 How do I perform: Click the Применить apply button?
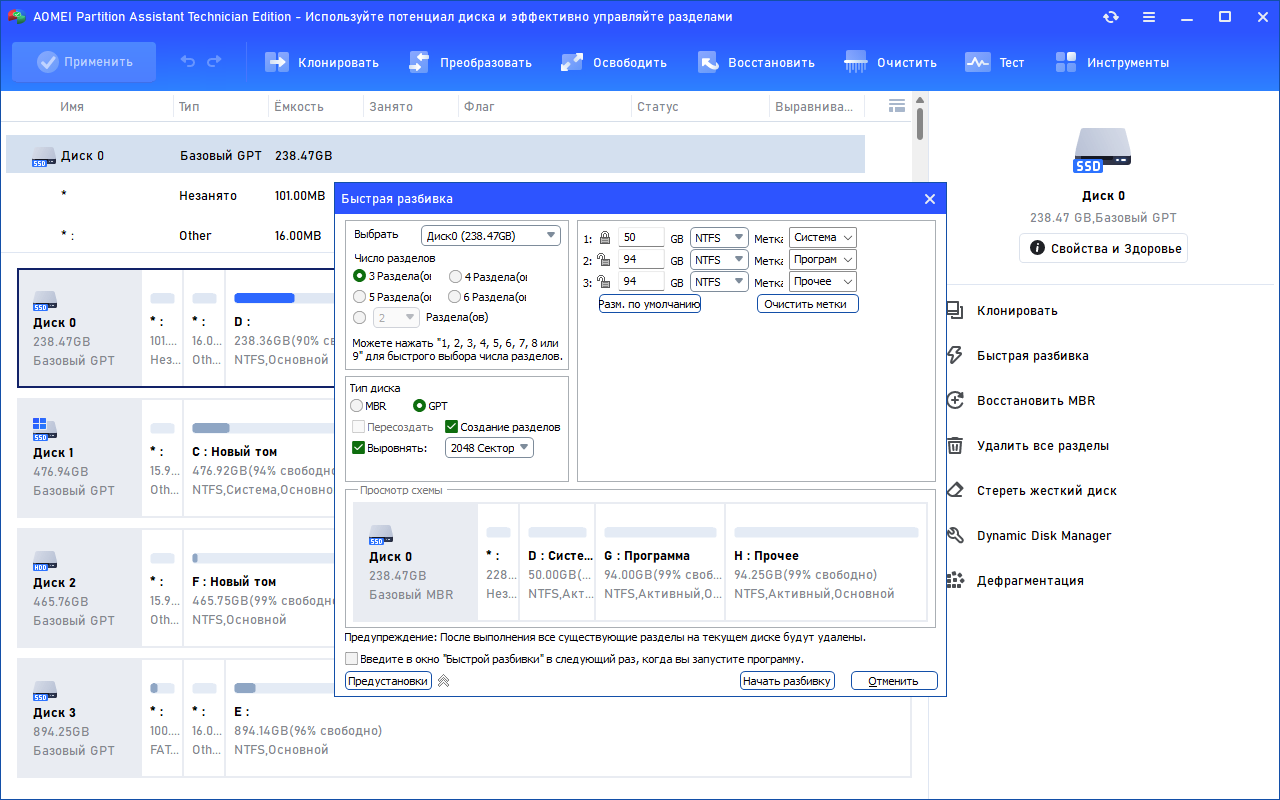[84, 62]
